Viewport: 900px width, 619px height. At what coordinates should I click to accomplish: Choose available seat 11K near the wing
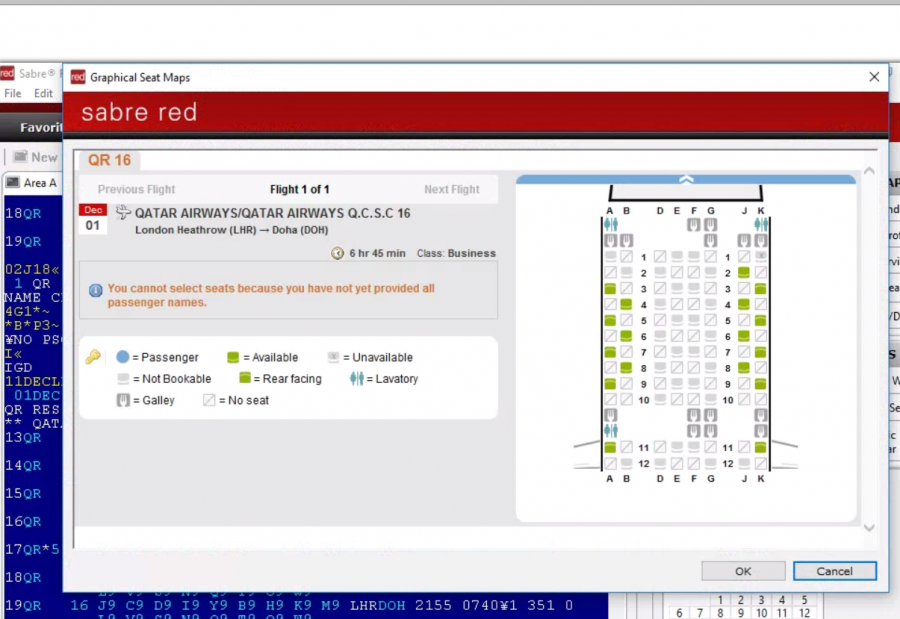(x=760, y=448)
